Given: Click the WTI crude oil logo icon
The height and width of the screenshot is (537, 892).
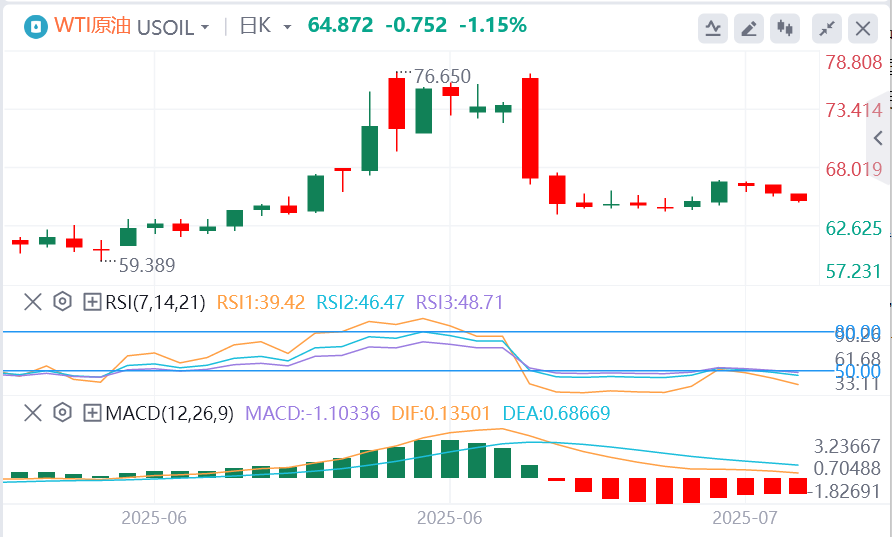Looking at the screenshot, I should [x=36, y=27].
